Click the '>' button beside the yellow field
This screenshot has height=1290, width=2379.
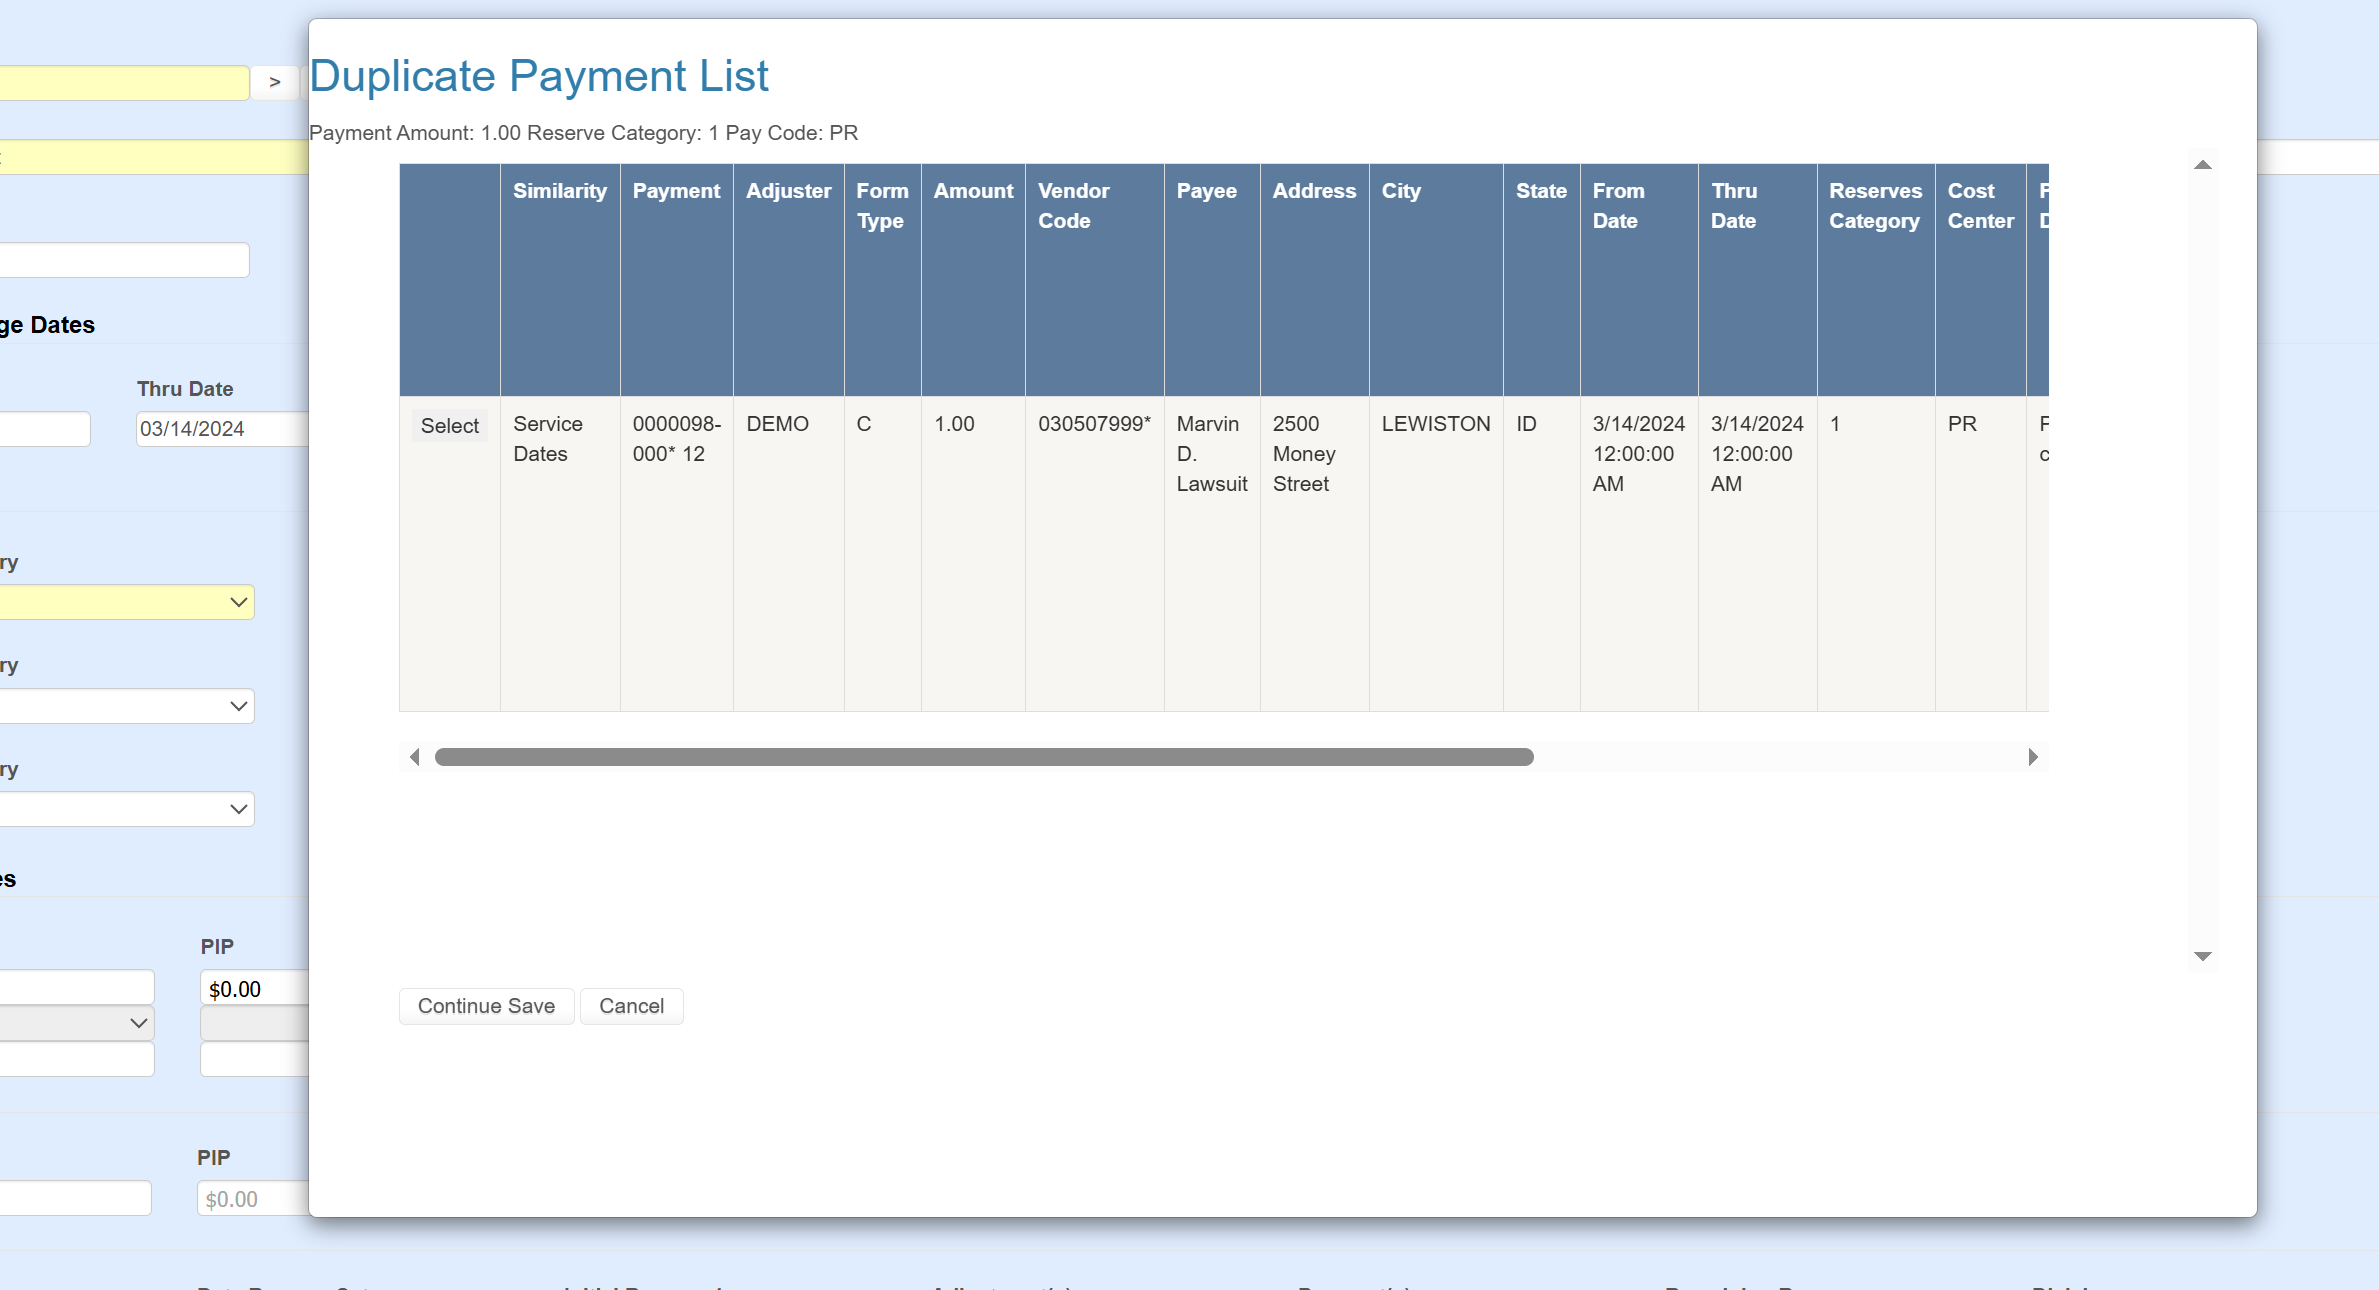275,83
